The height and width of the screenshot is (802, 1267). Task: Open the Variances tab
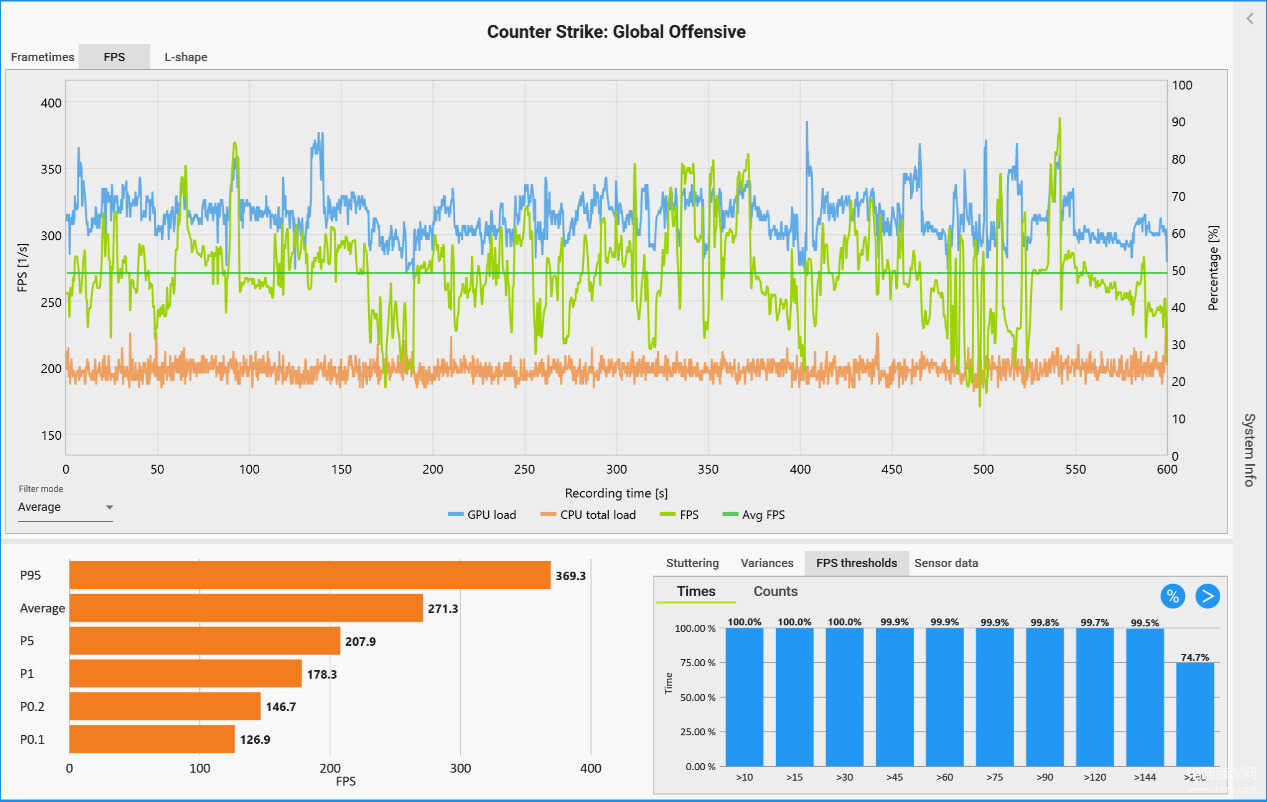[x=767, y=563]
